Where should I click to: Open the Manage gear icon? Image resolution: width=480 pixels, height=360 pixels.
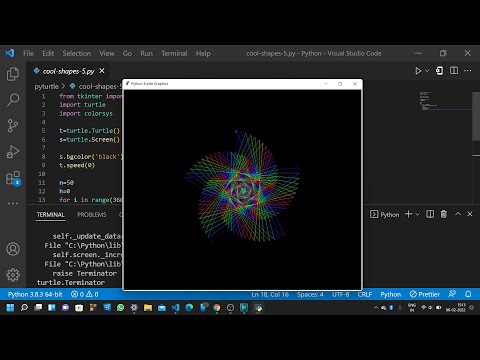(x=13, y=275)
